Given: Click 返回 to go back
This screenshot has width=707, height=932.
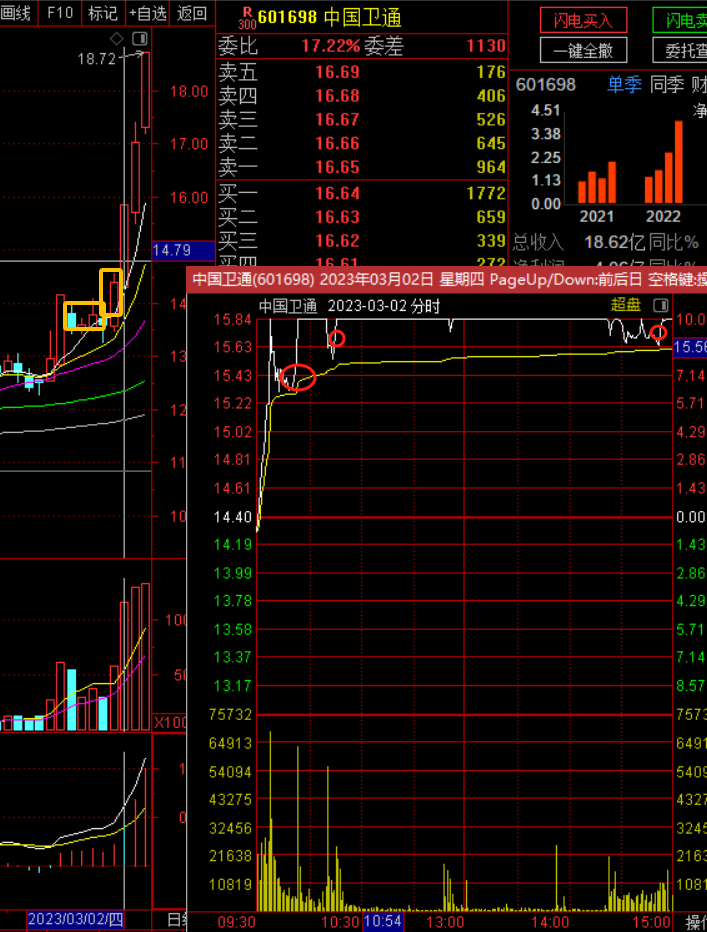Looking at the screenshot, I should [x=192, y=12].
